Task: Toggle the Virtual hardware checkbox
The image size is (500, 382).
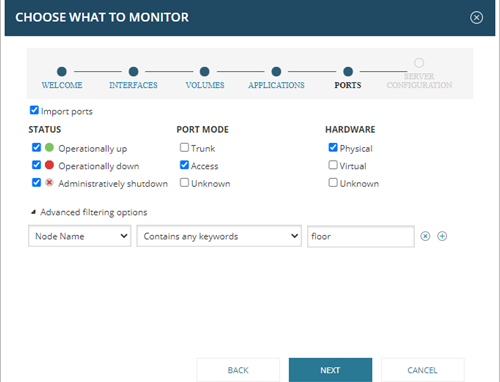Action: [x=333, y=165]
